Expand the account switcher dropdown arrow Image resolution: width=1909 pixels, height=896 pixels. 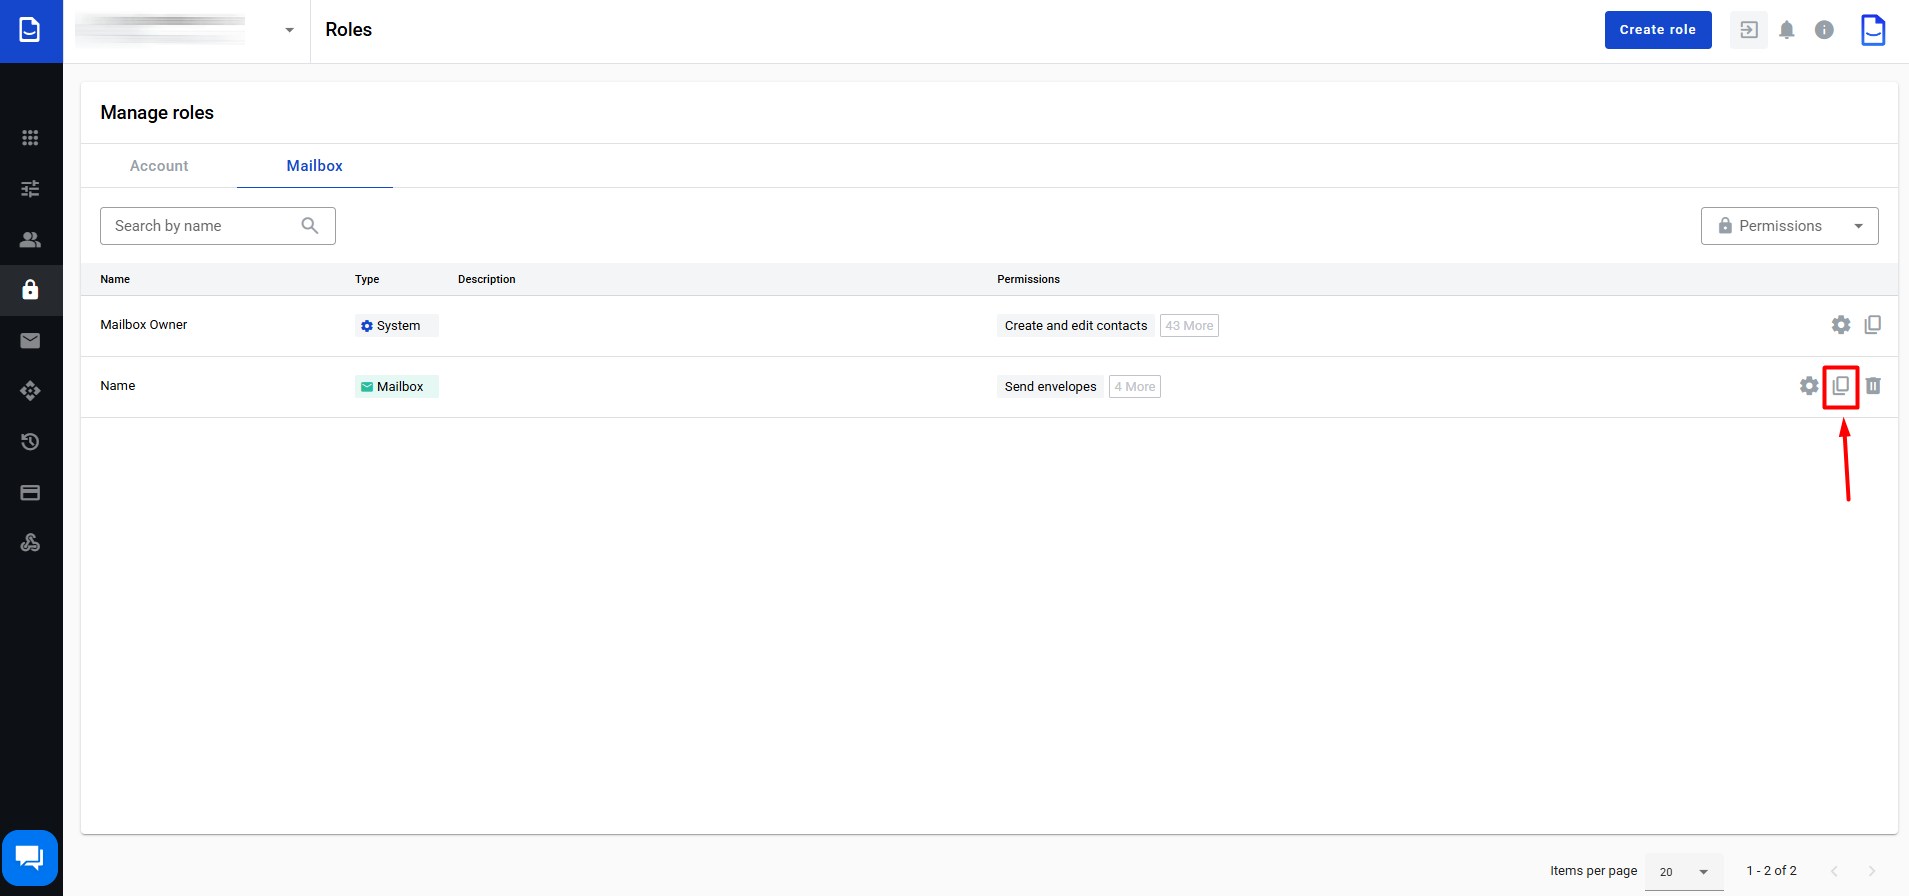click(x=289, y=30)
